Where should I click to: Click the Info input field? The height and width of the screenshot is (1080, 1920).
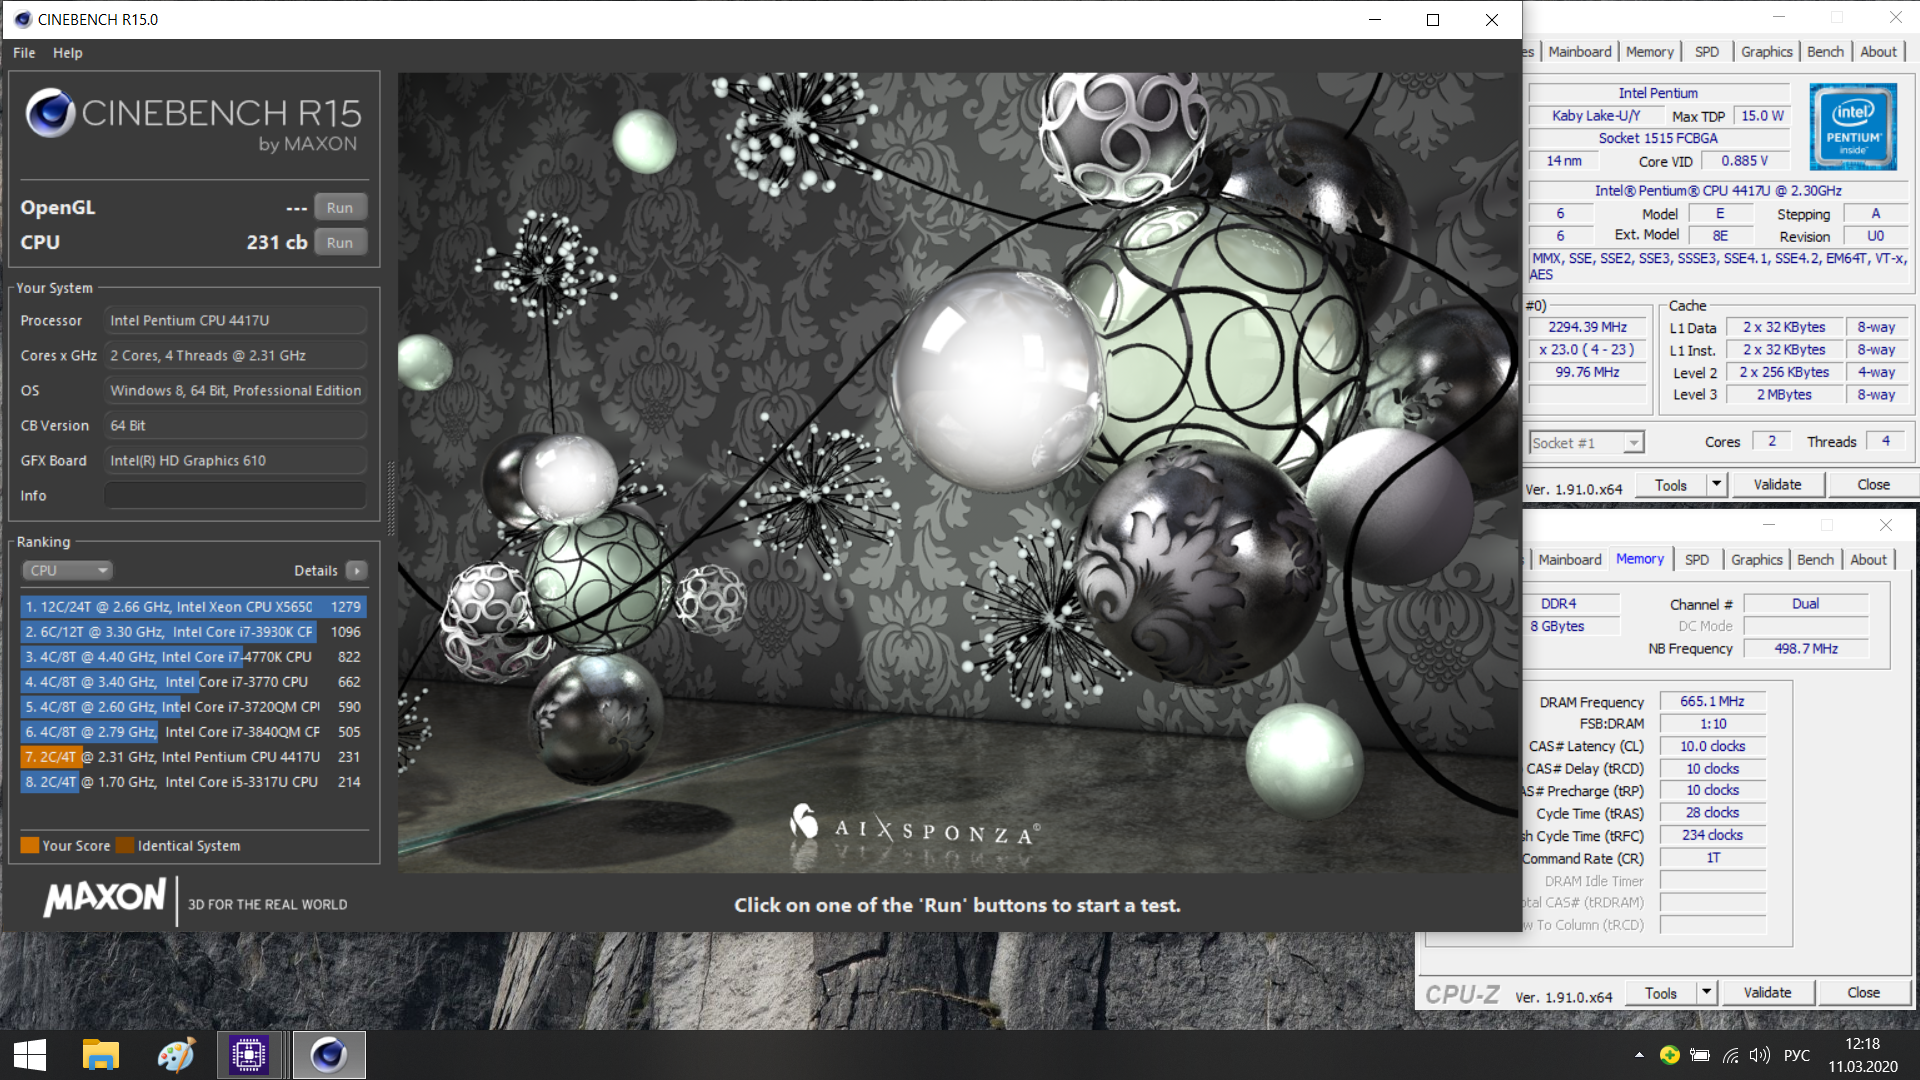(x=235, y=495)
